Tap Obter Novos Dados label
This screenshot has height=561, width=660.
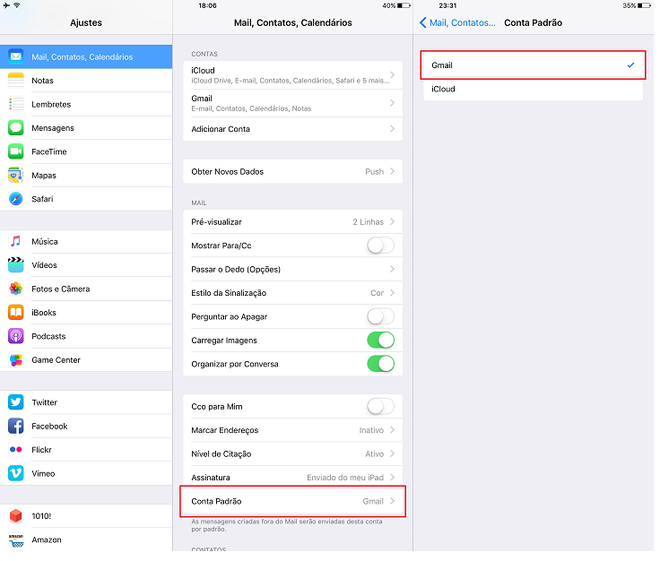tap(227, 172)
